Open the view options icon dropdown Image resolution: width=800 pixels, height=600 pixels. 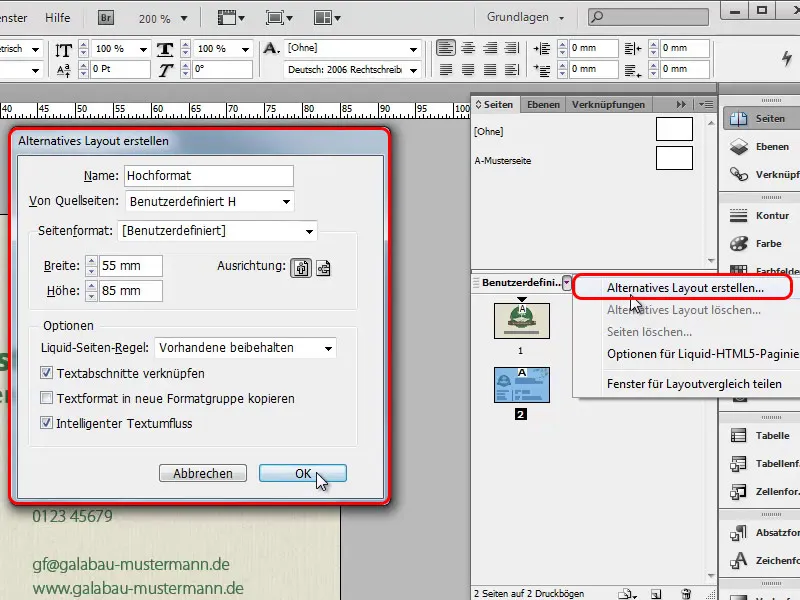(231, 18)
